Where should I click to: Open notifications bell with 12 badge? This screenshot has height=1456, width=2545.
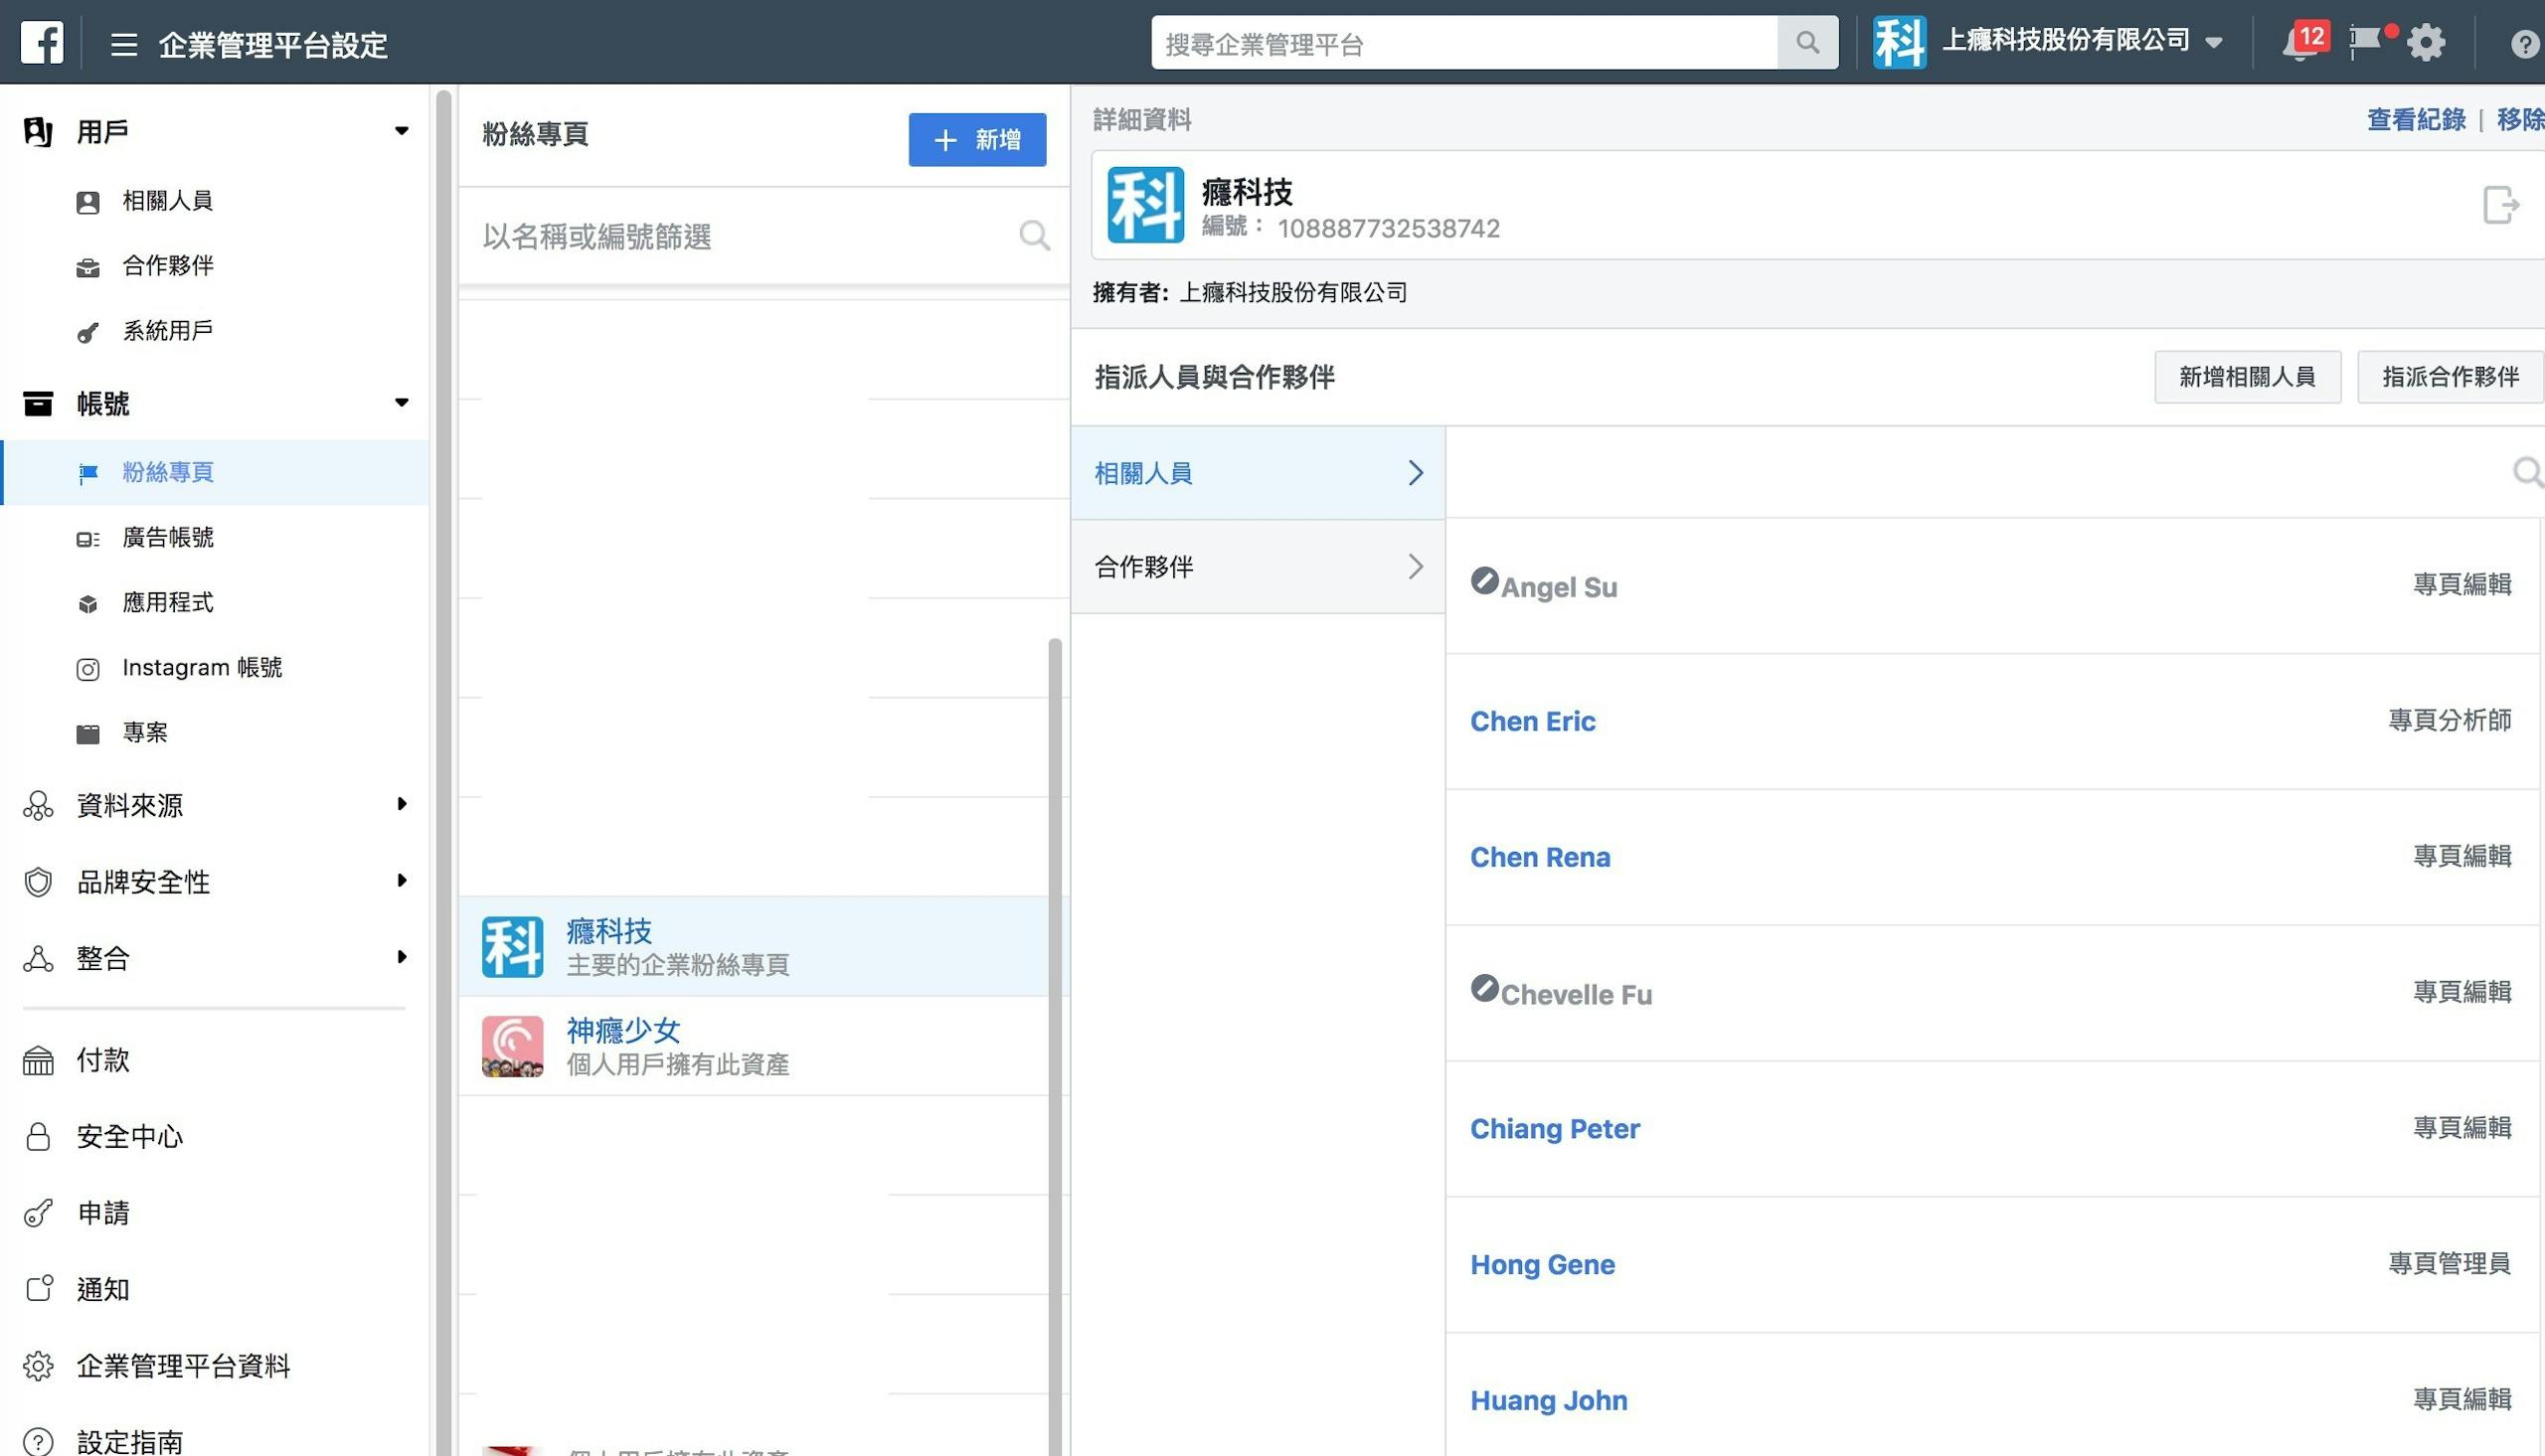pyautogui.click(x=2301, y=43)
